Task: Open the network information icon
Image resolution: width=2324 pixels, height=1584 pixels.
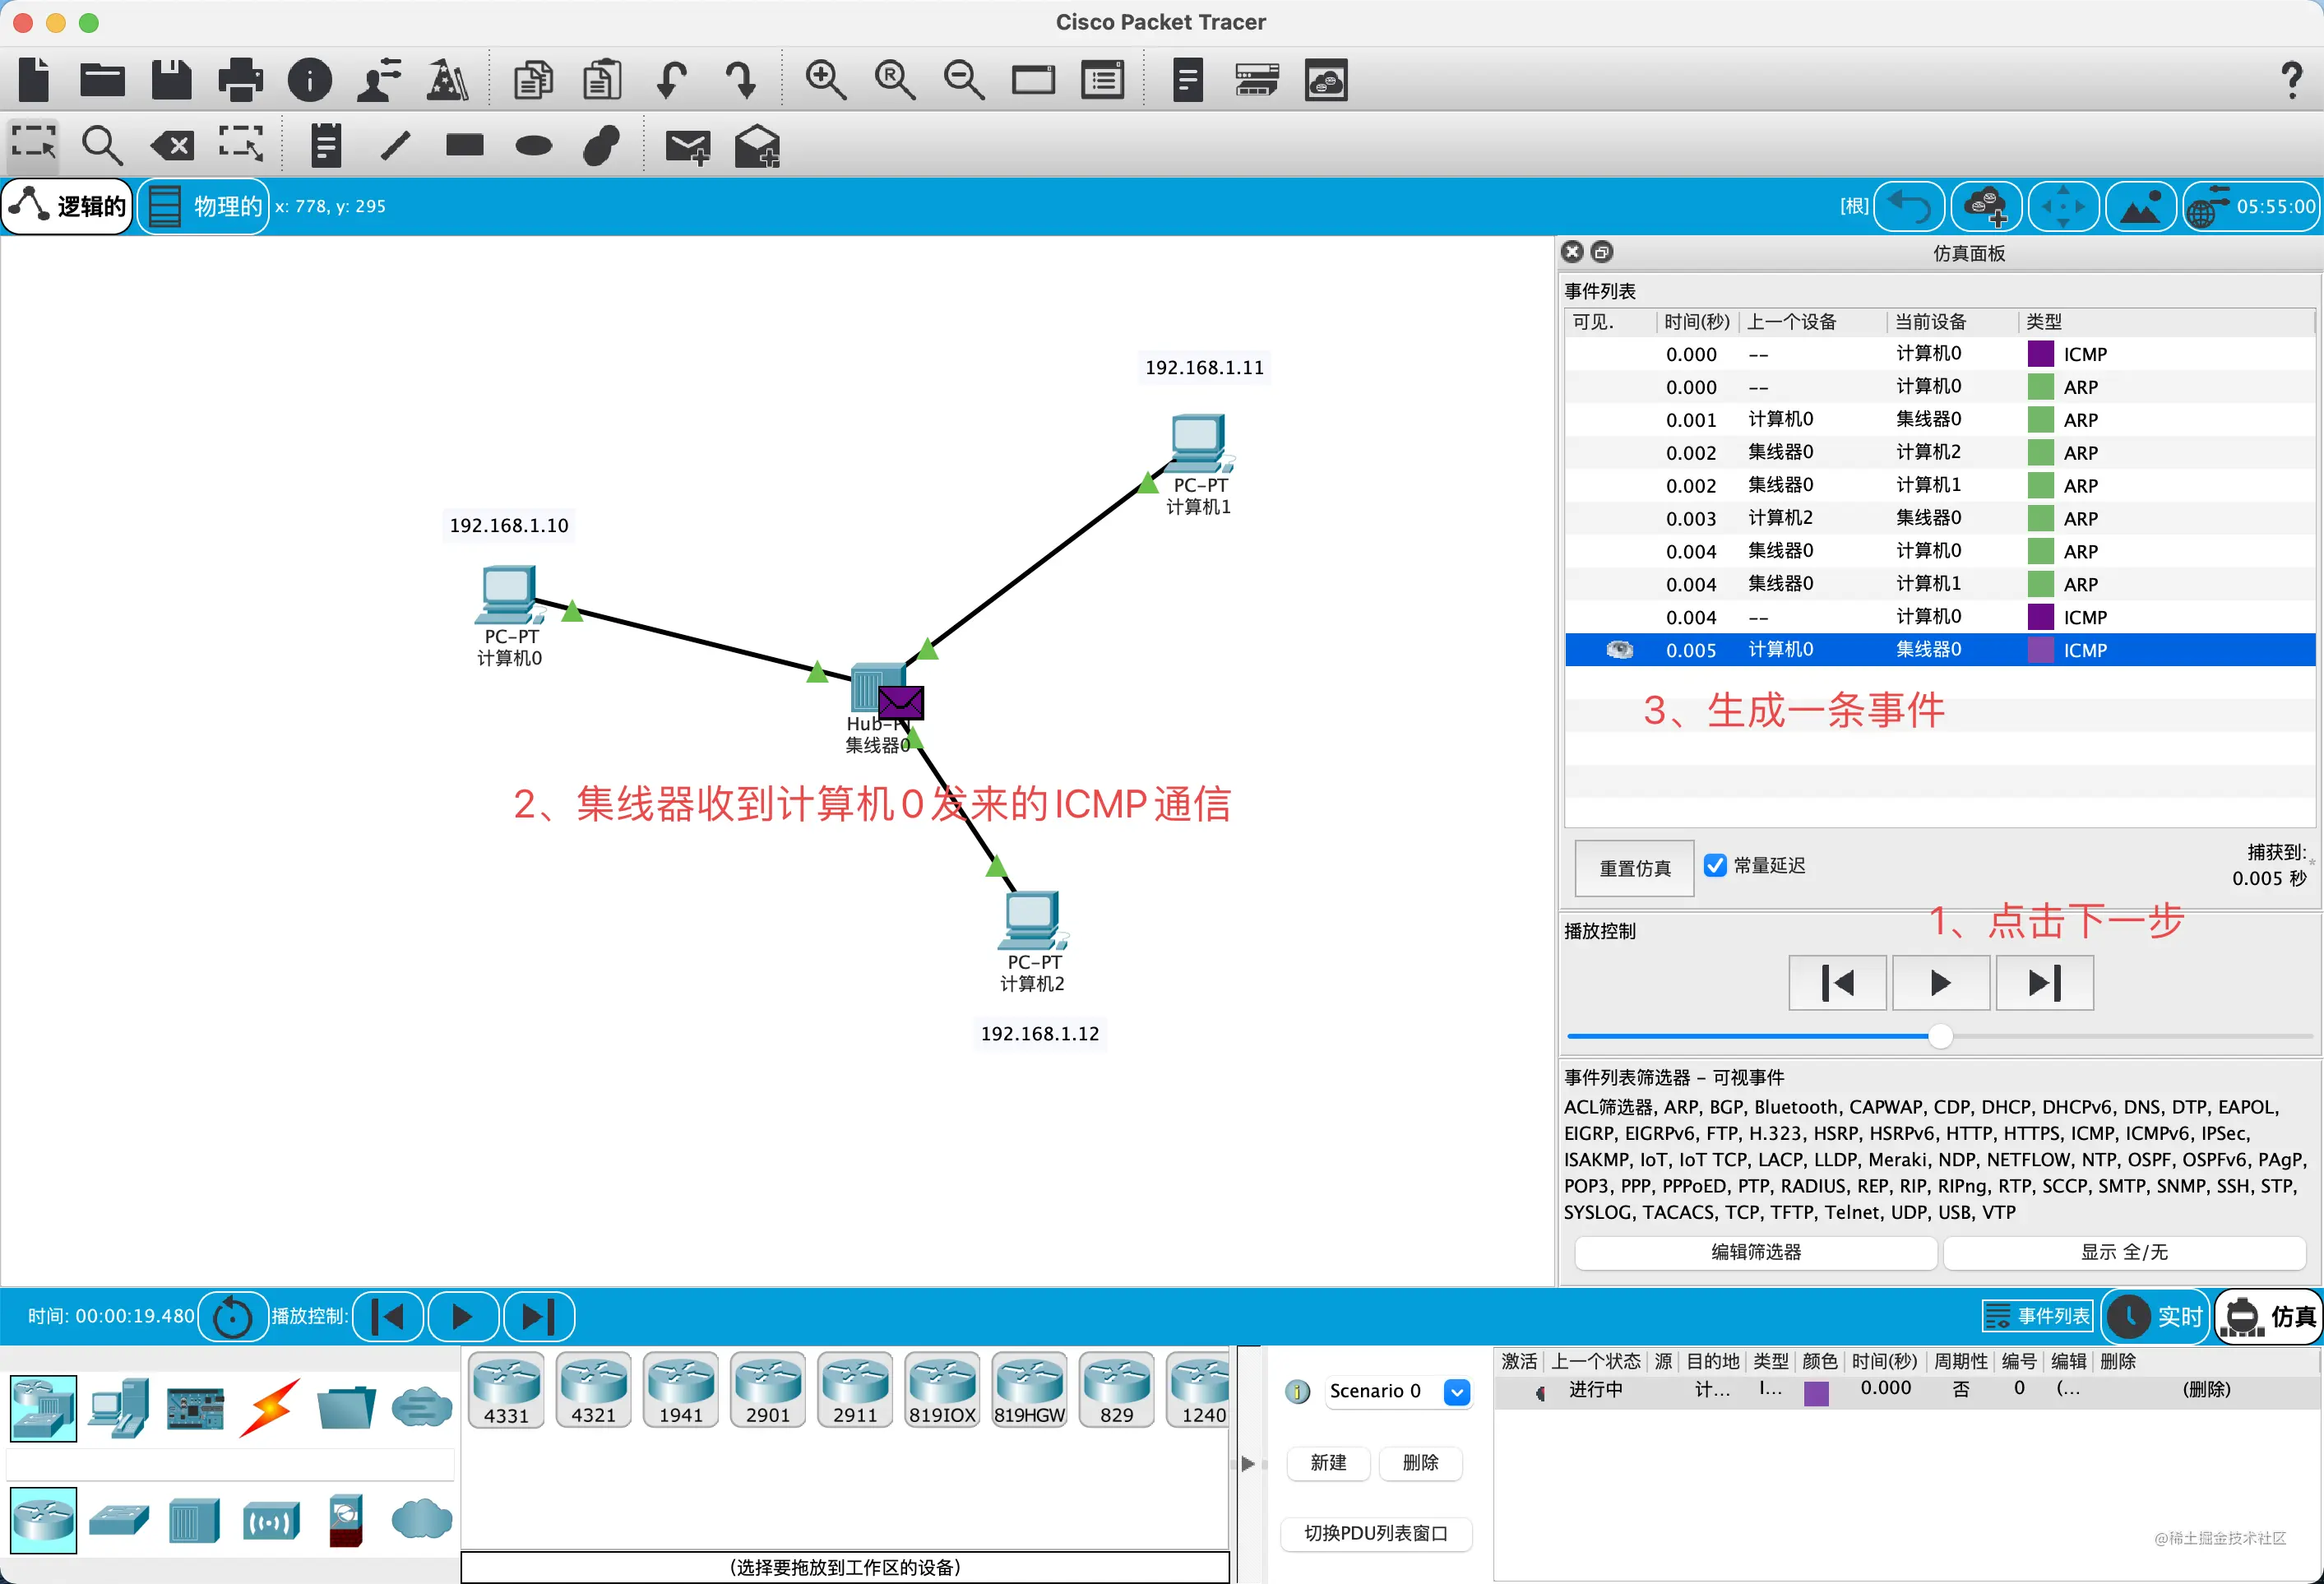Action: pos(310,80)
